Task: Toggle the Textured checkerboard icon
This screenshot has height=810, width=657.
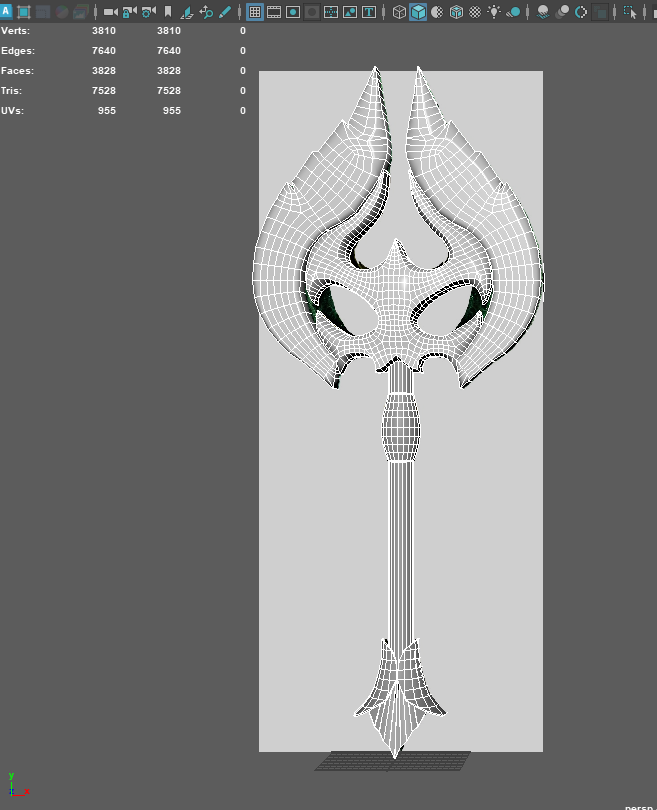Action: (x=475, y=12)
